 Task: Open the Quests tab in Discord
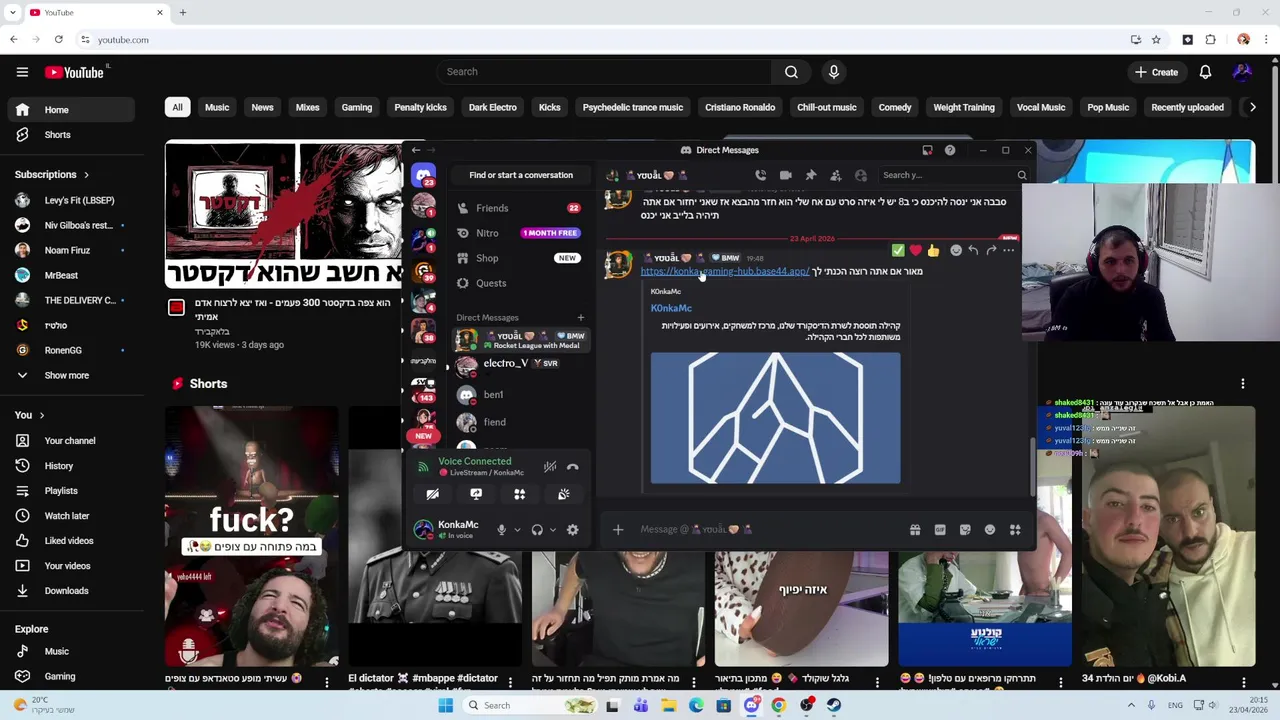click(x=520, y=283)
